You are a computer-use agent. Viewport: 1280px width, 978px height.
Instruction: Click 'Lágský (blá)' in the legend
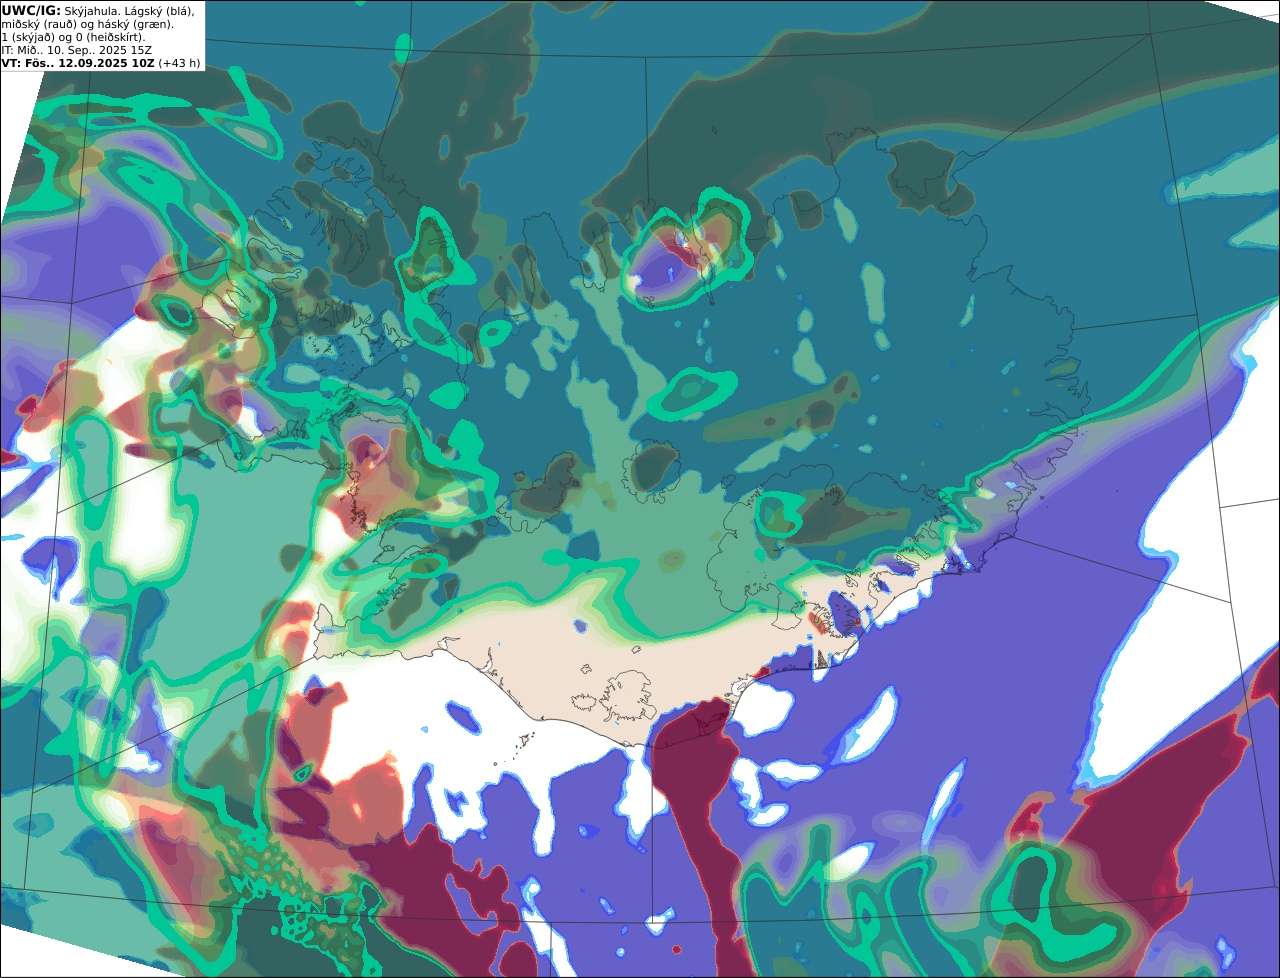[159, 12]
